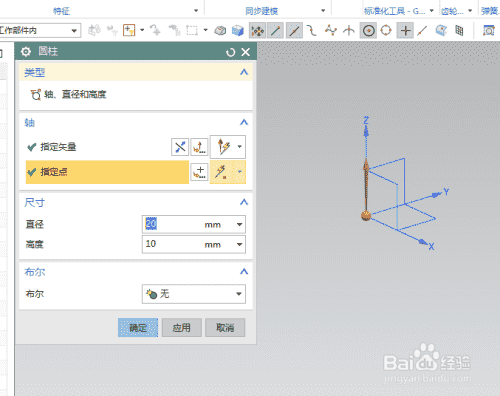Toggle the enable snap point icon
The image size is (500, 396).
coord(257,31)
